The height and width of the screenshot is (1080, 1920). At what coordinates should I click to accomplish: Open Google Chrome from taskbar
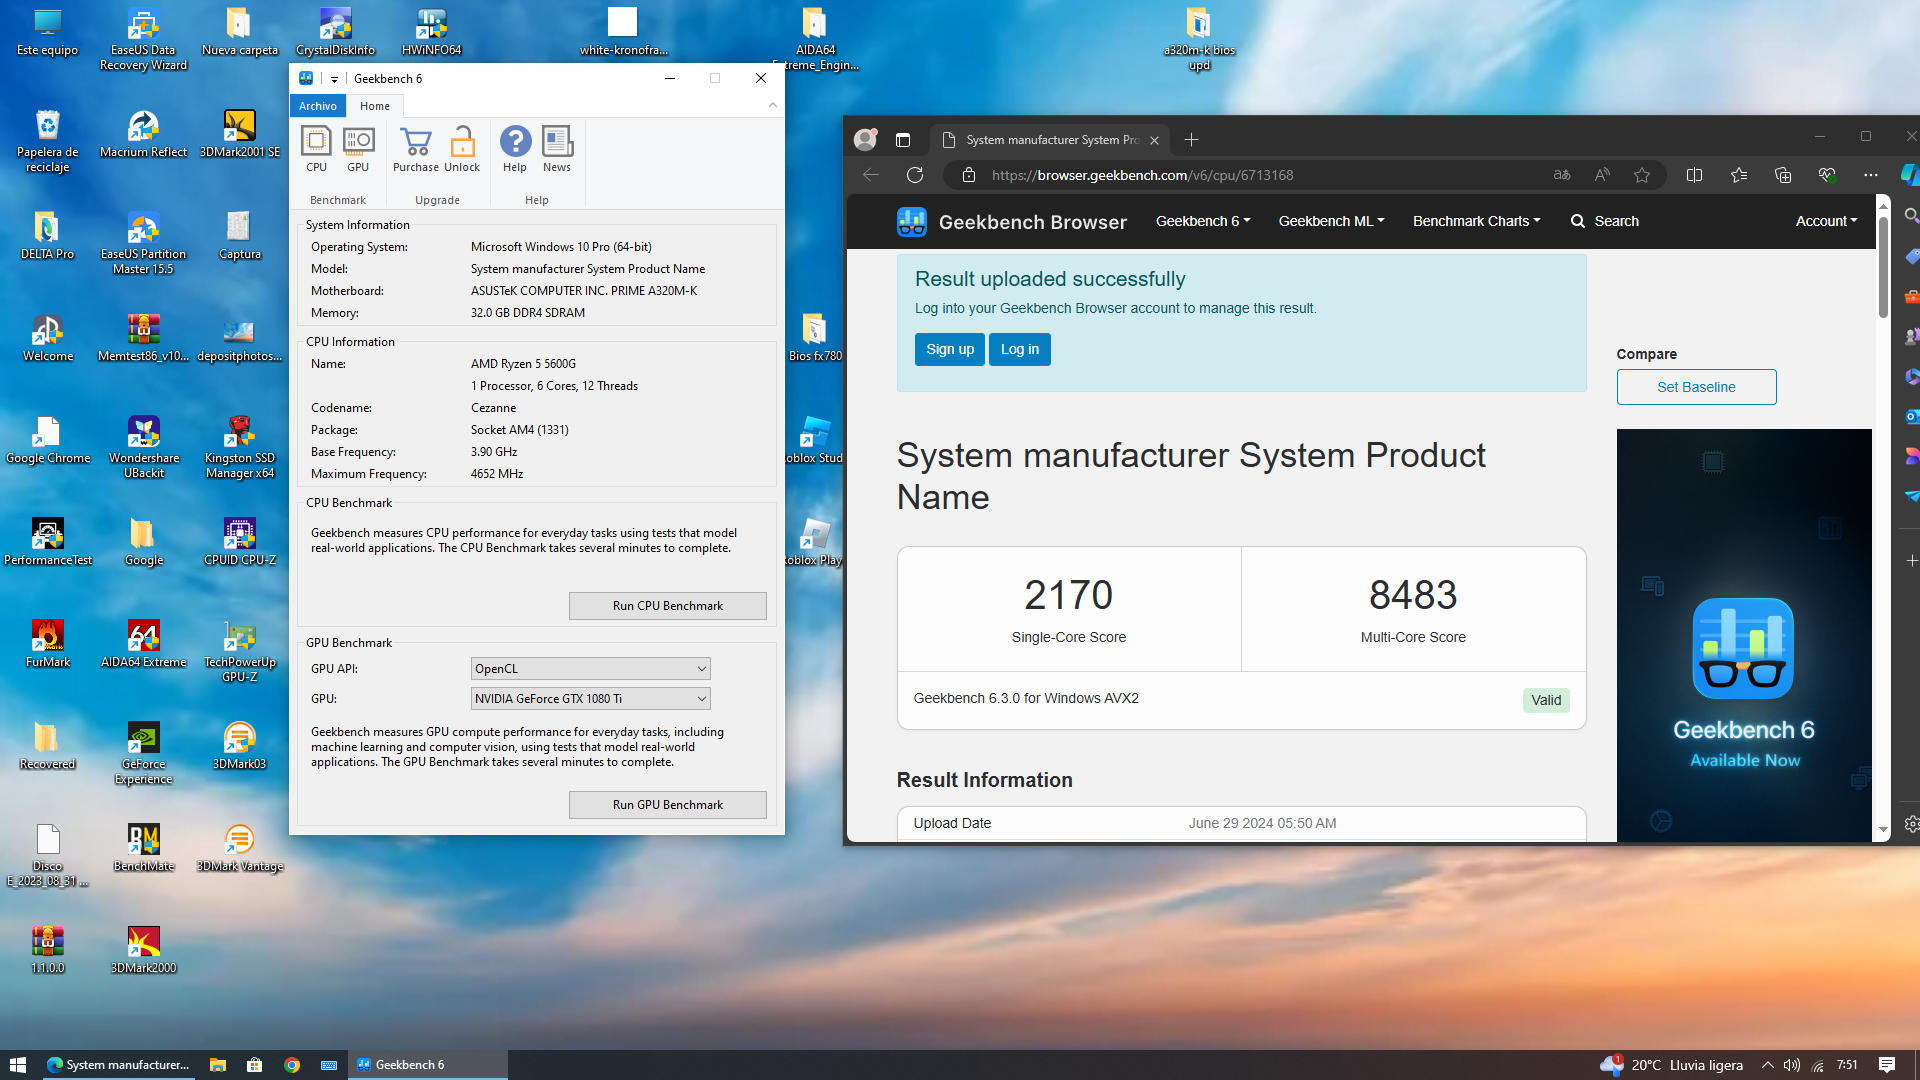click(292, 1065)
